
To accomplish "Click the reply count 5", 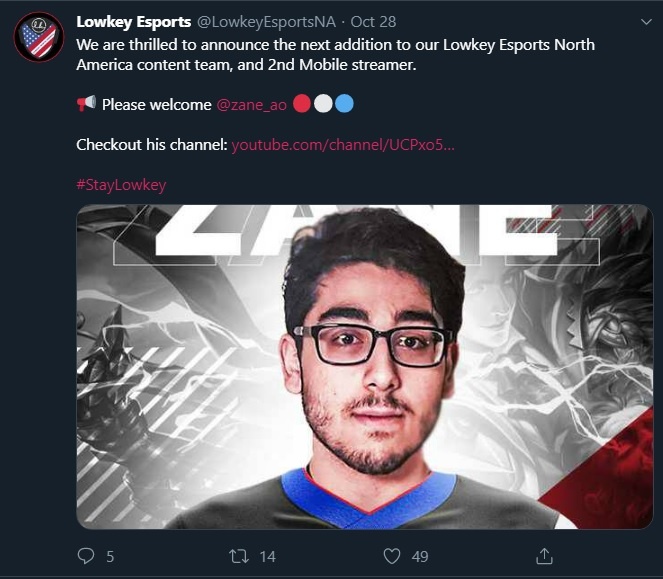I will tap(110, 557).
